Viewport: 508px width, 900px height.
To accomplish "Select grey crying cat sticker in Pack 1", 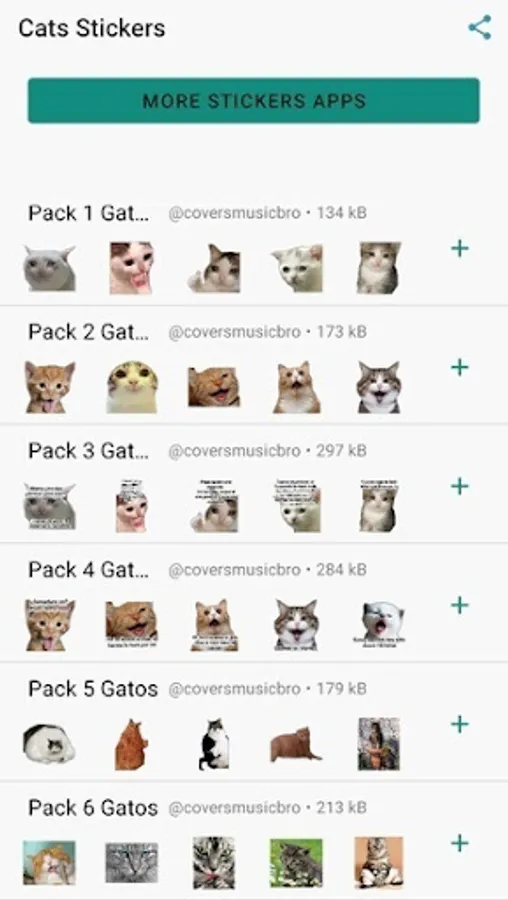I will click(49, 268).
